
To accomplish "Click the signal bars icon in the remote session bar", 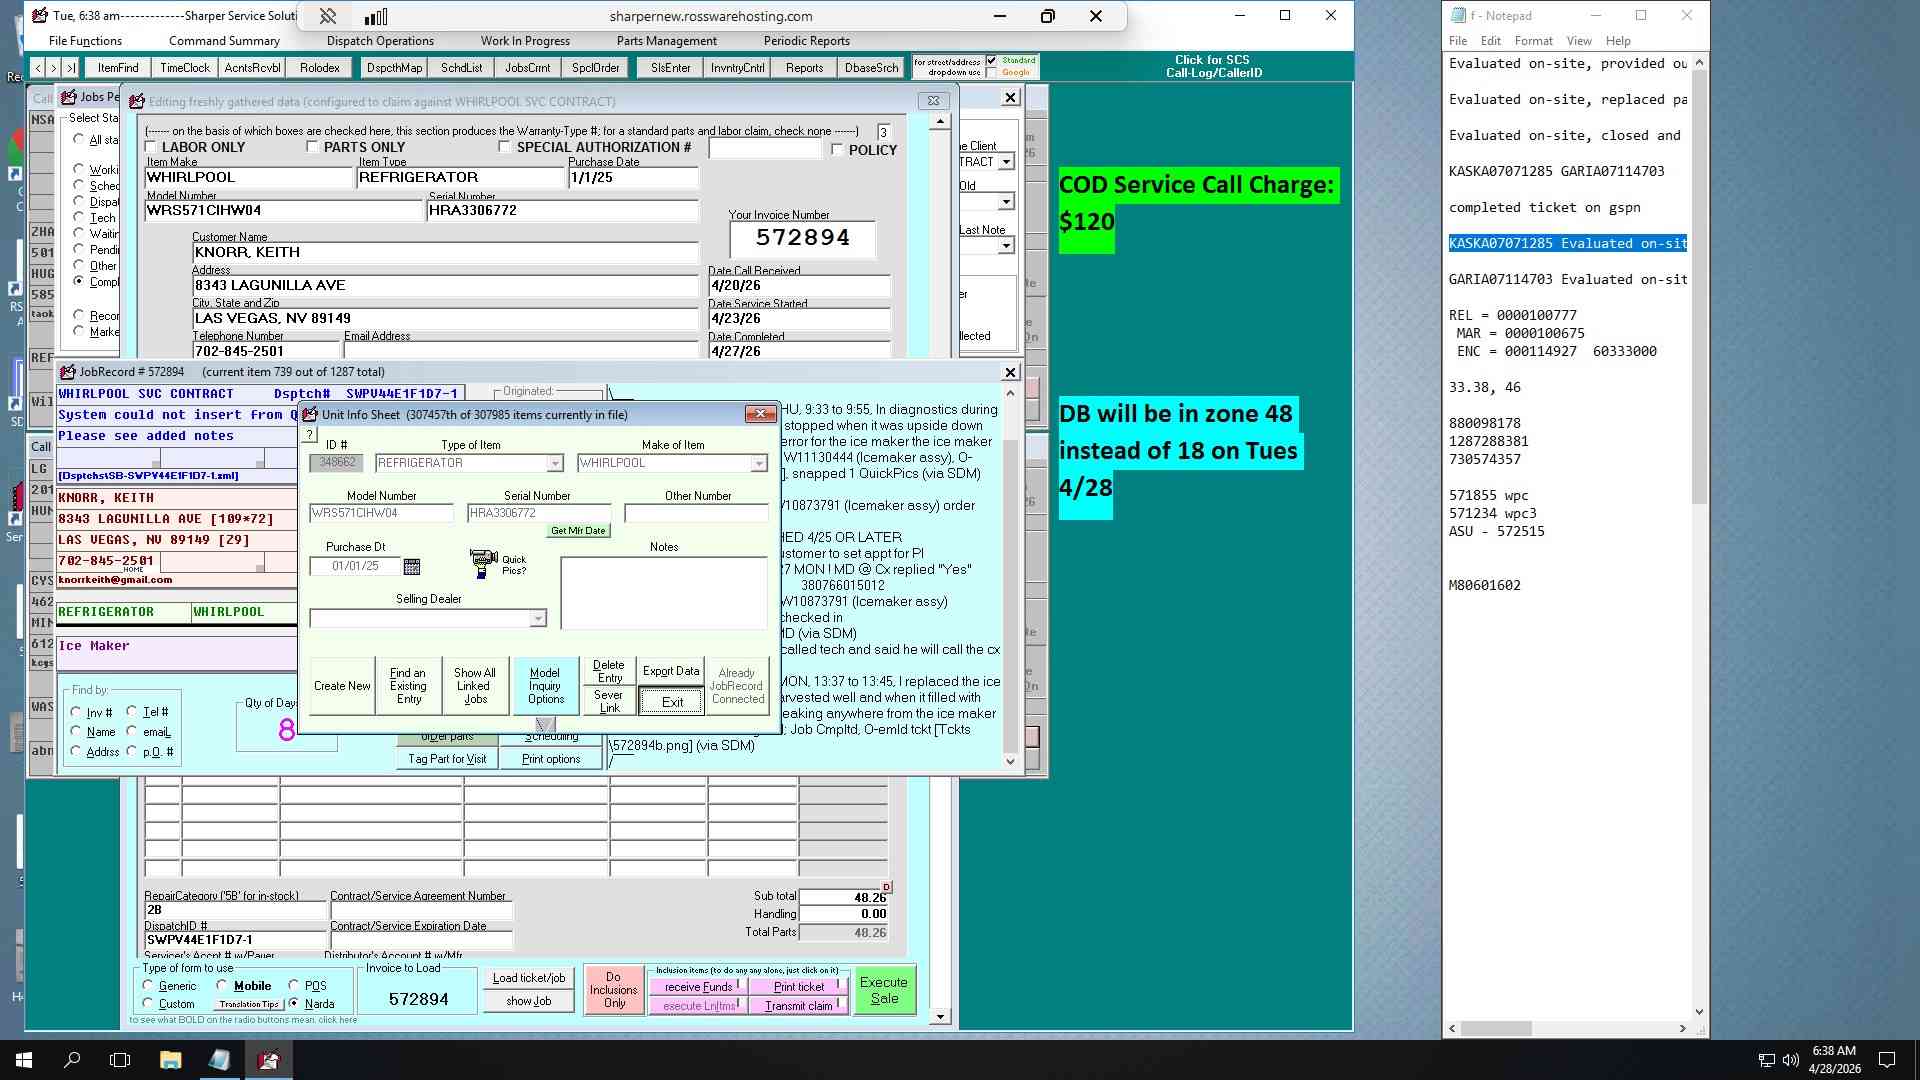I will point(376,16).
